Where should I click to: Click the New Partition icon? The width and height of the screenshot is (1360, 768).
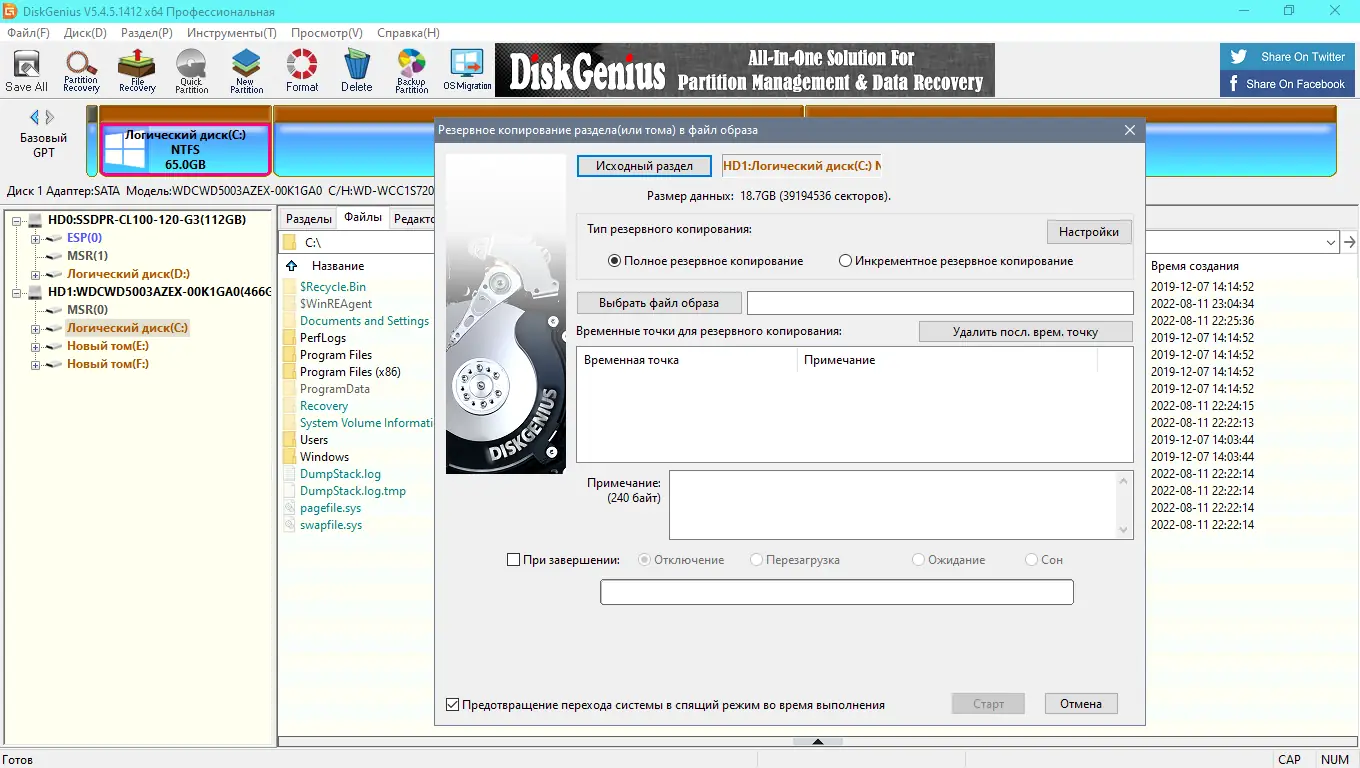(246, 71)
